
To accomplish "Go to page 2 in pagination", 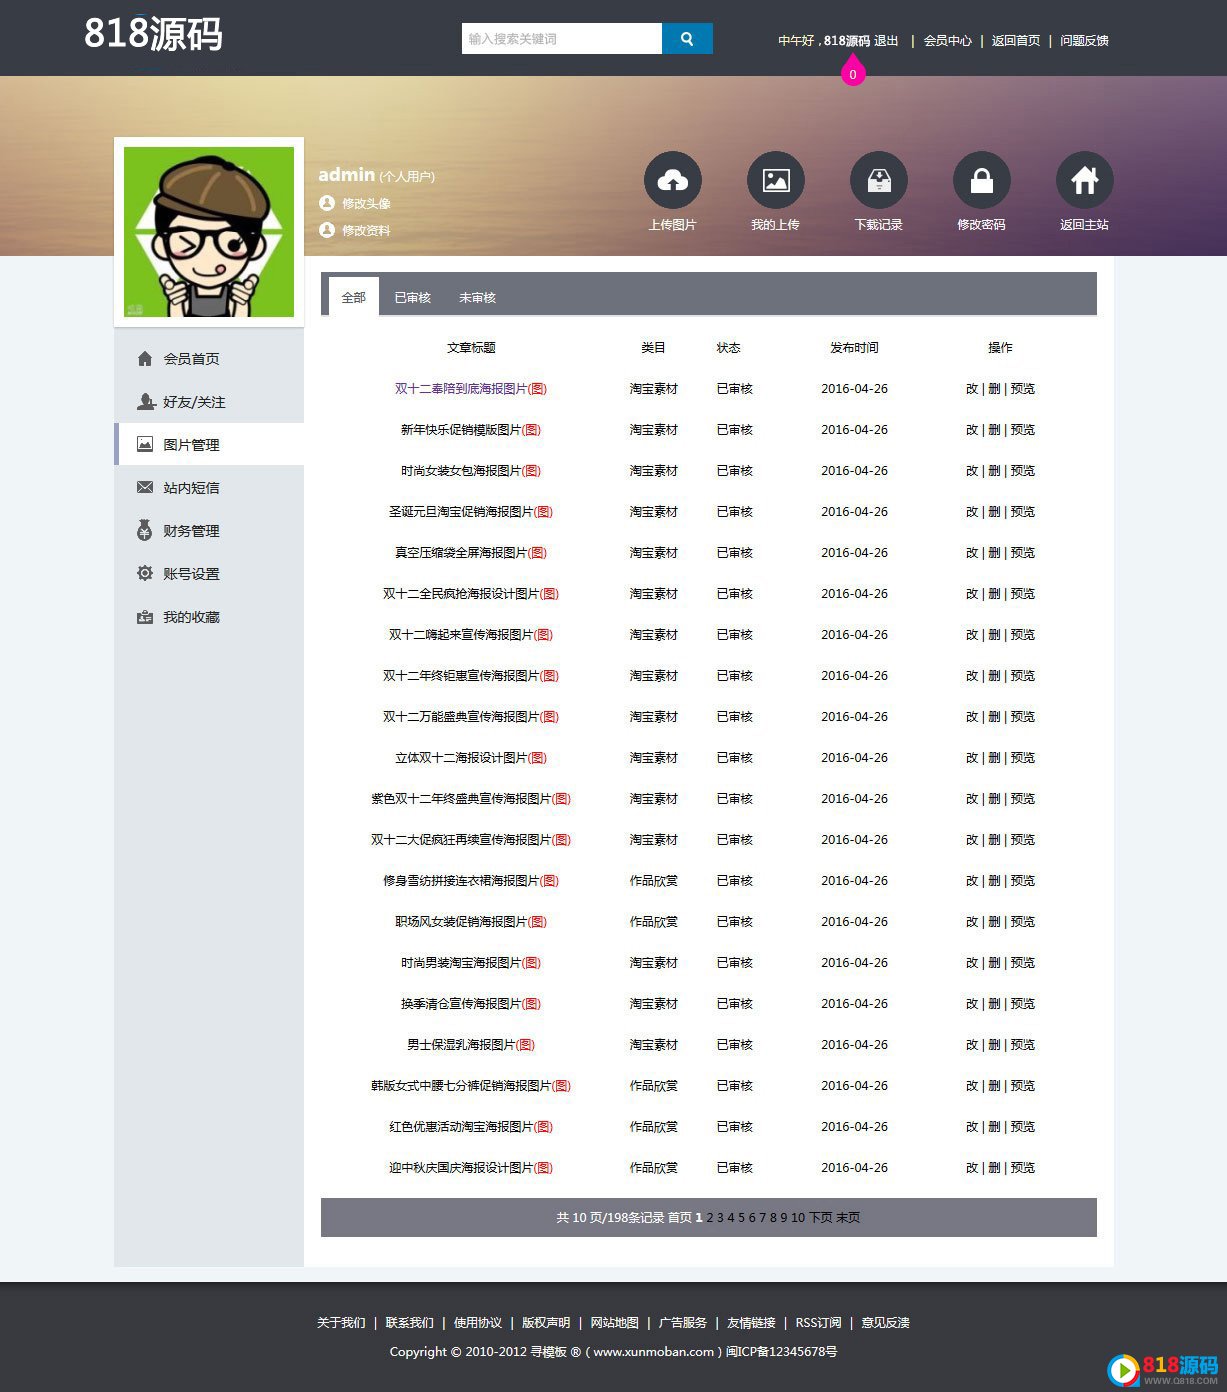I will coord(710,1217).
